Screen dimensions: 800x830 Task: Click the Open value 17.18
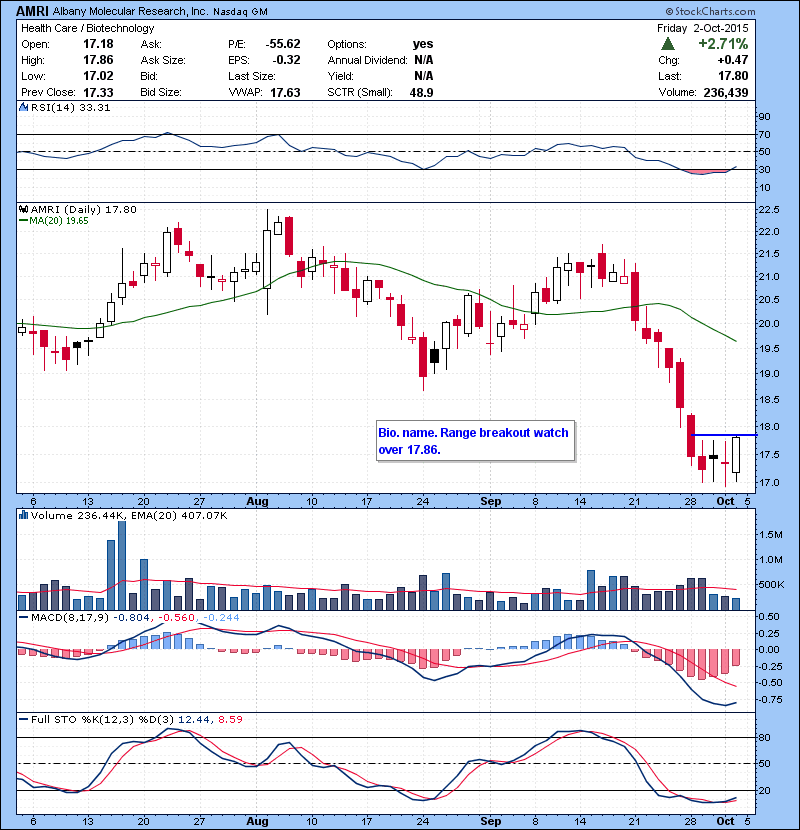(98, 43)
